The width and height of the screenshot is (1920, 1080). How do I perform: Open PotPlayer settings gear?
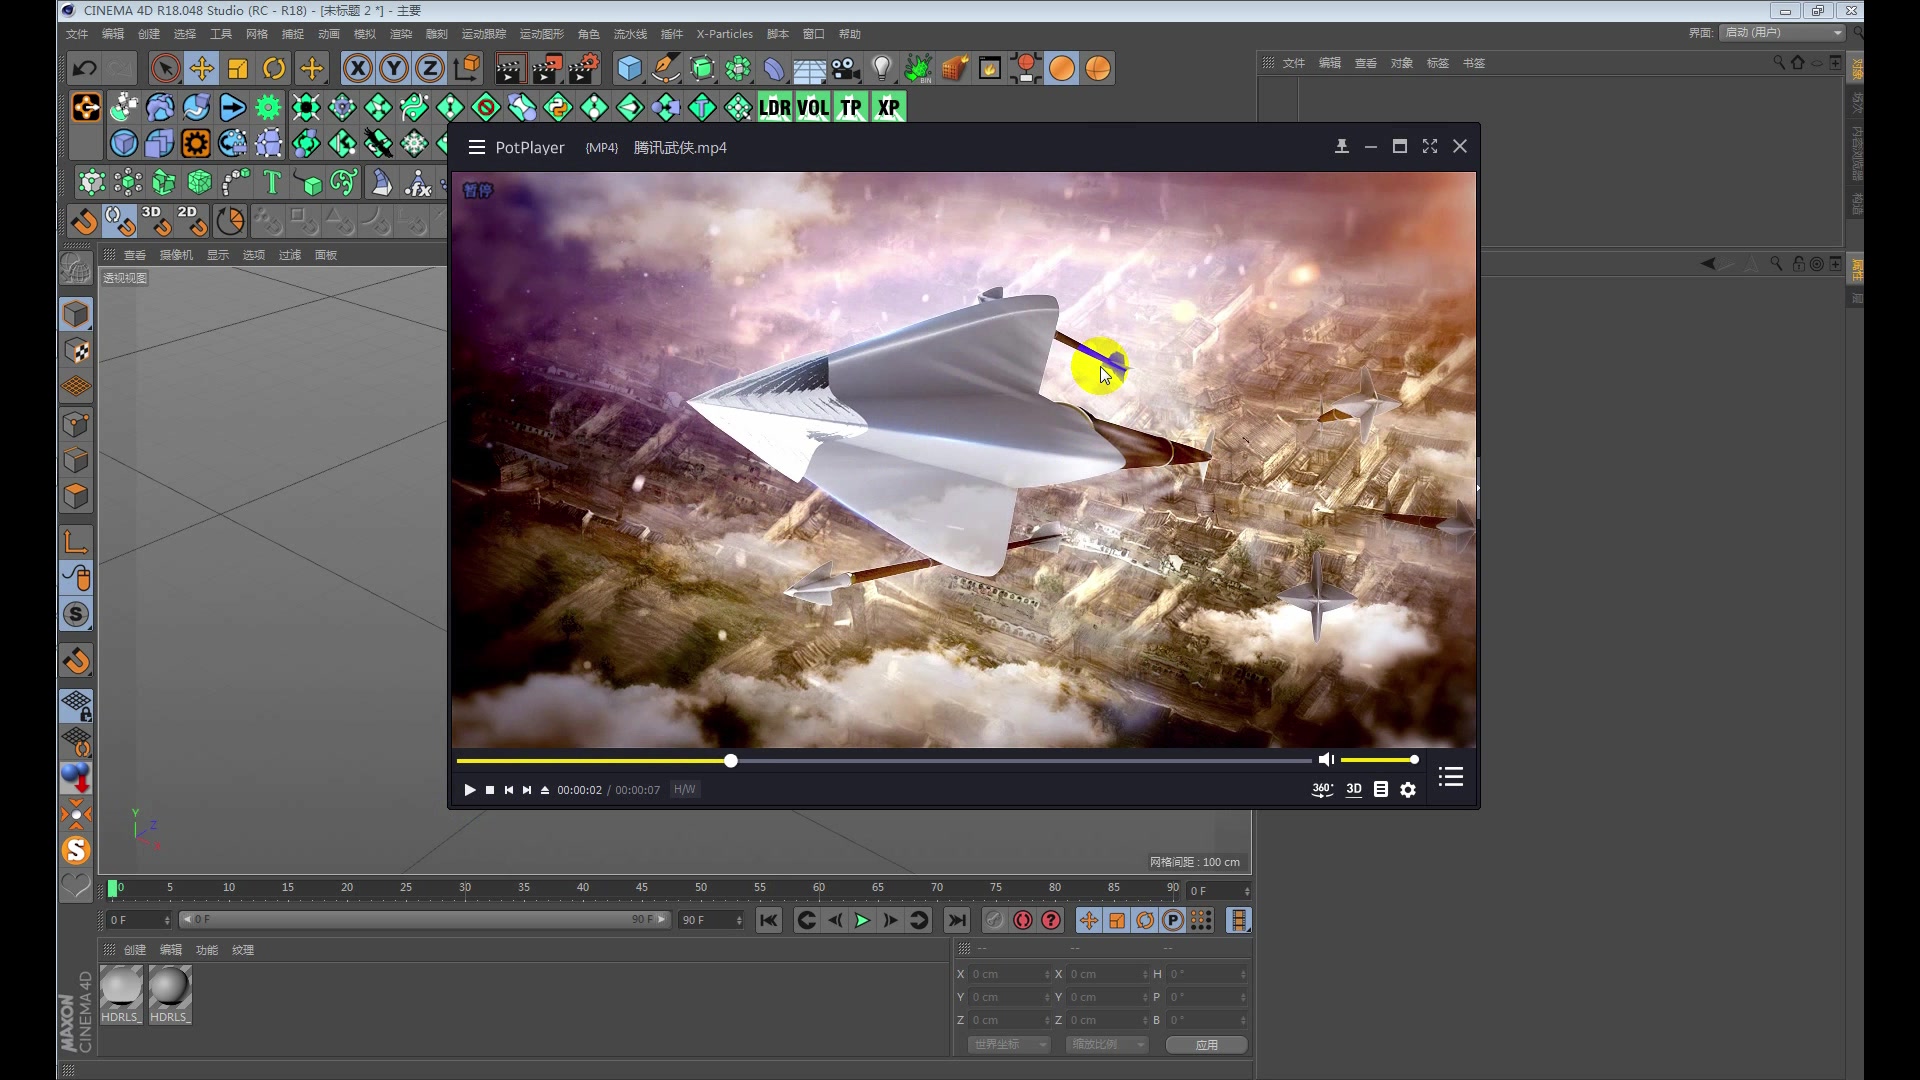[x=1408, y=790]
